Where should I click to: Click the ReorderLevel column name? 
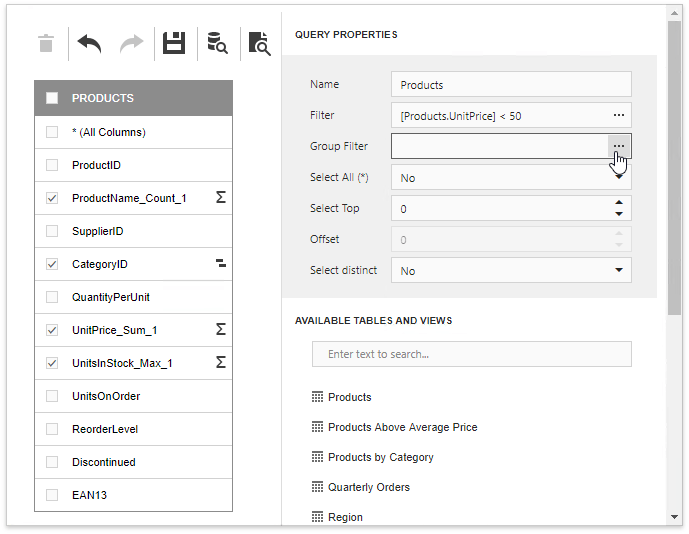[105, 429]
